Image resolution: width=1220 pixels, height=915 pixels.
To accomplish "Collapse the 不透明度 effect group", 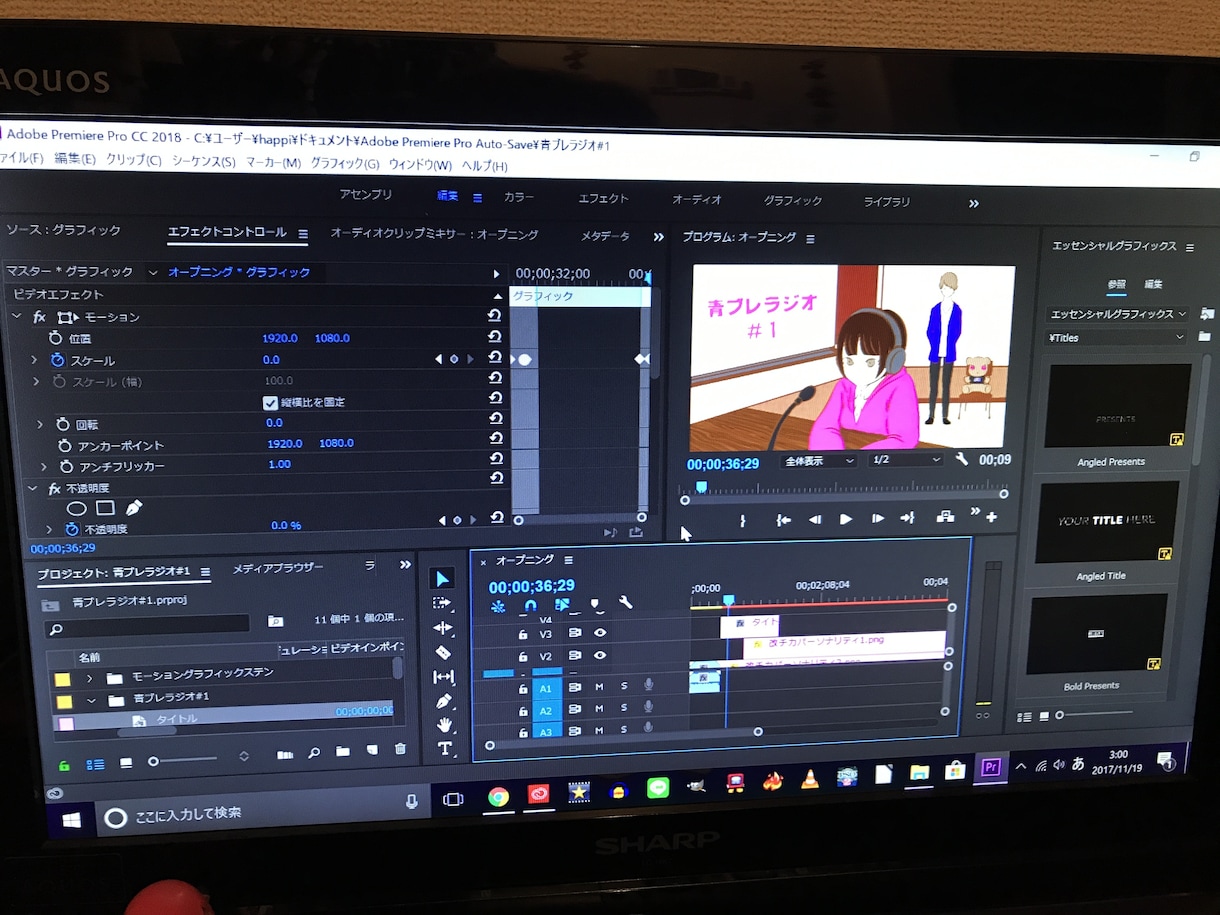I will tap(31, 488).
